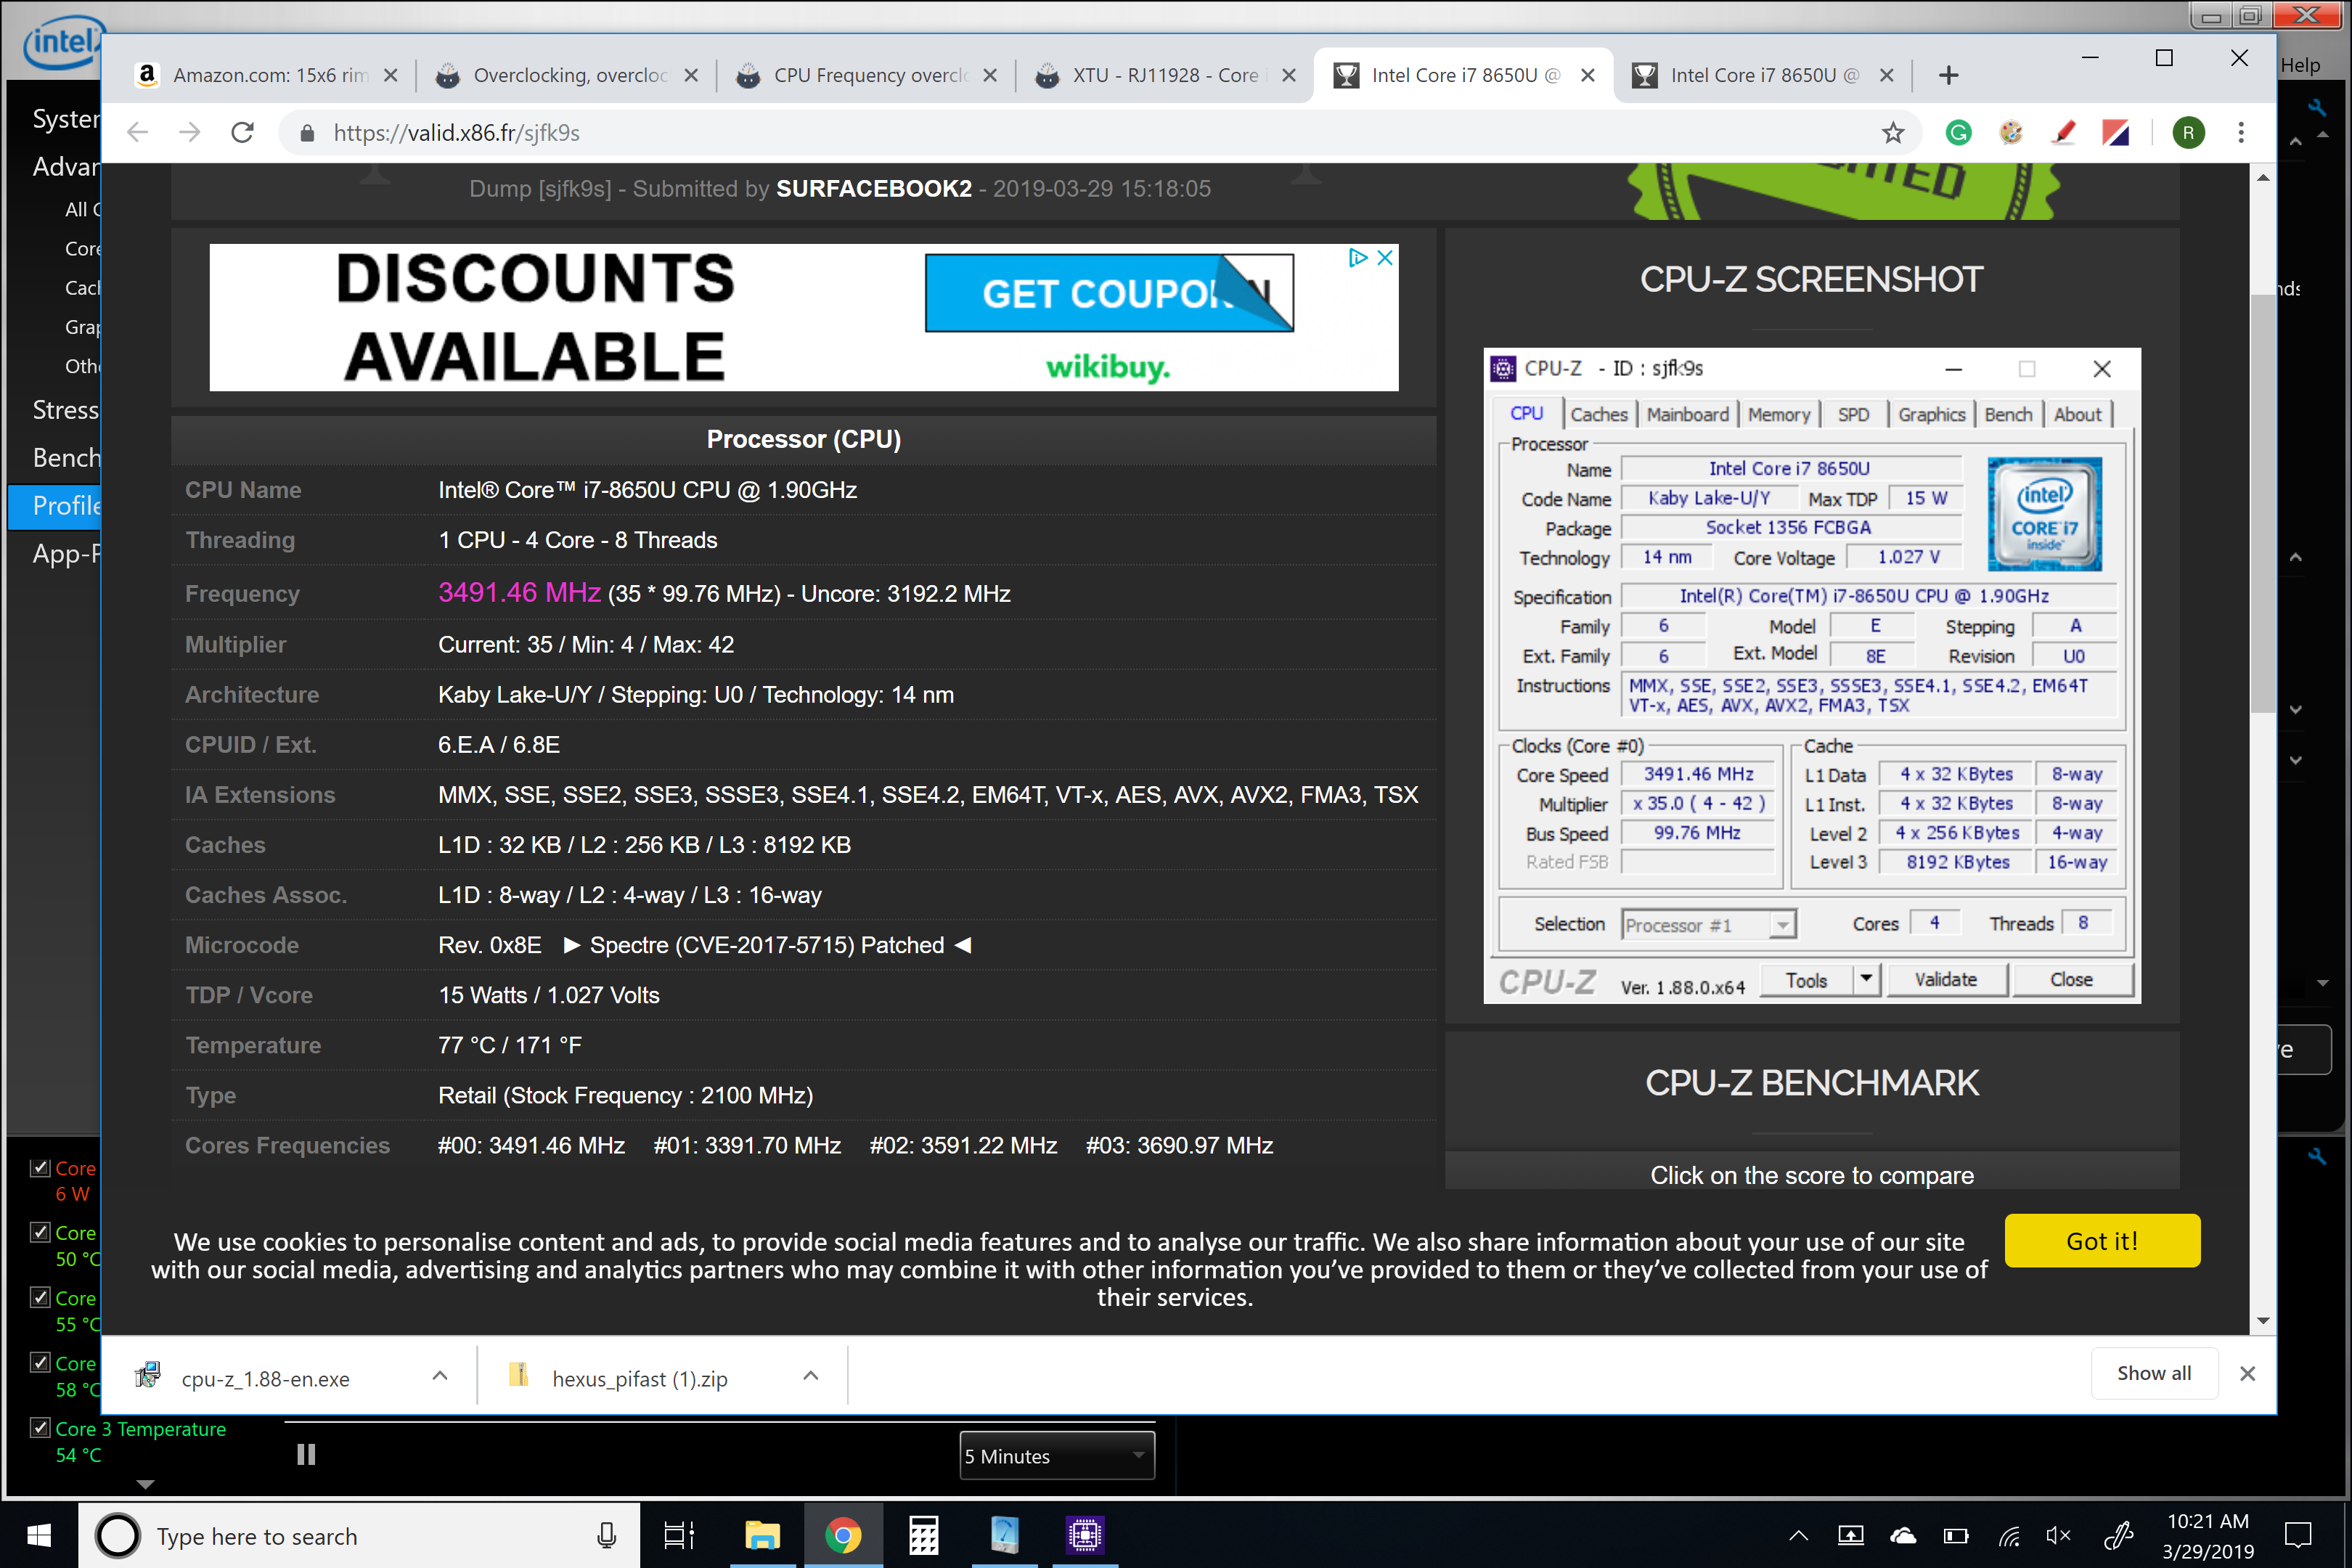Click the AdChoices triangle icon on ad

pyautogui.click(x=1357, y=258)
